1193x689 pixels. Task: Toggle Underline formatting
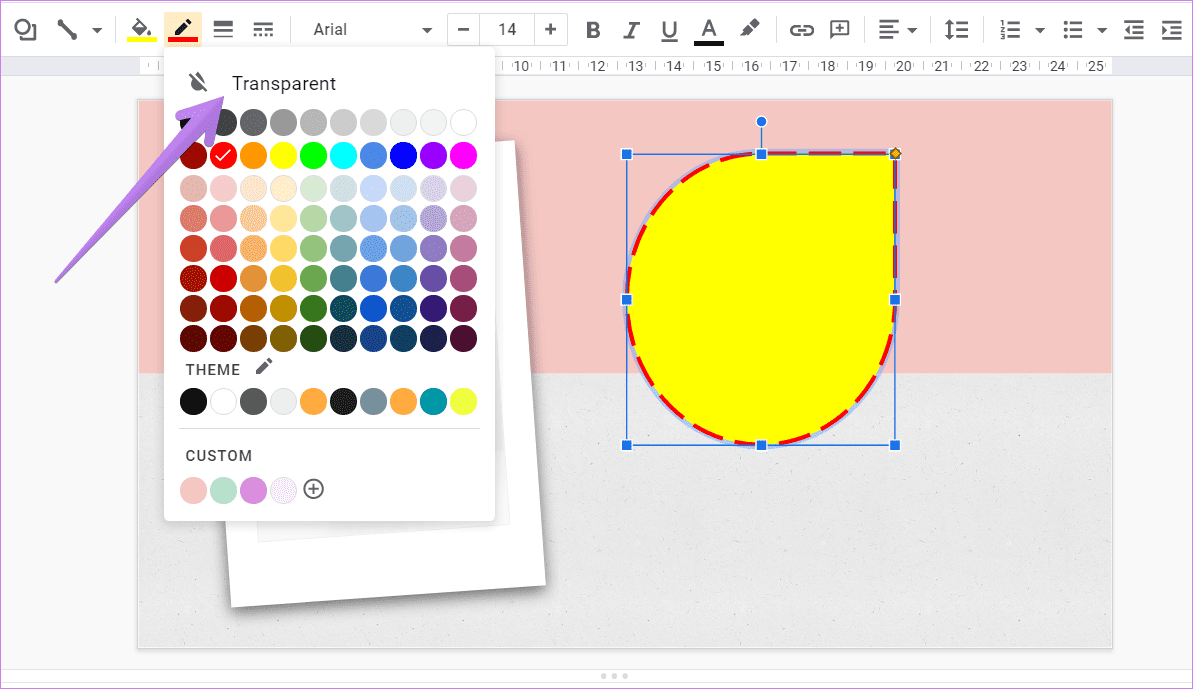click(x=669, y=30)
